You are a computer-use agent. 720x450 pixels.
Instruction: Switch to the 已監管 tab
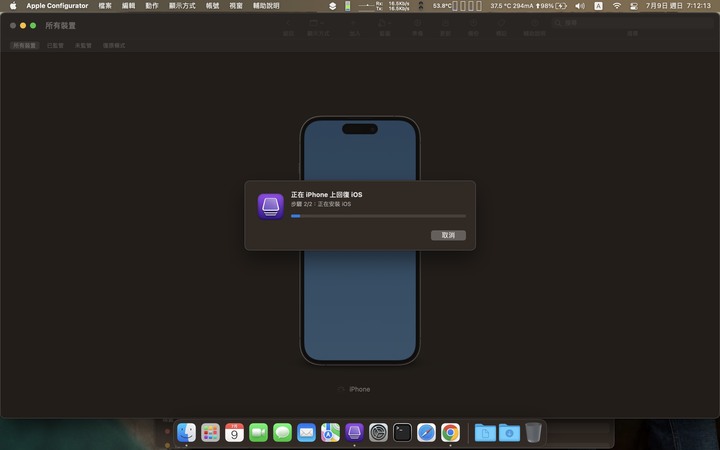[x=55, y=45]
